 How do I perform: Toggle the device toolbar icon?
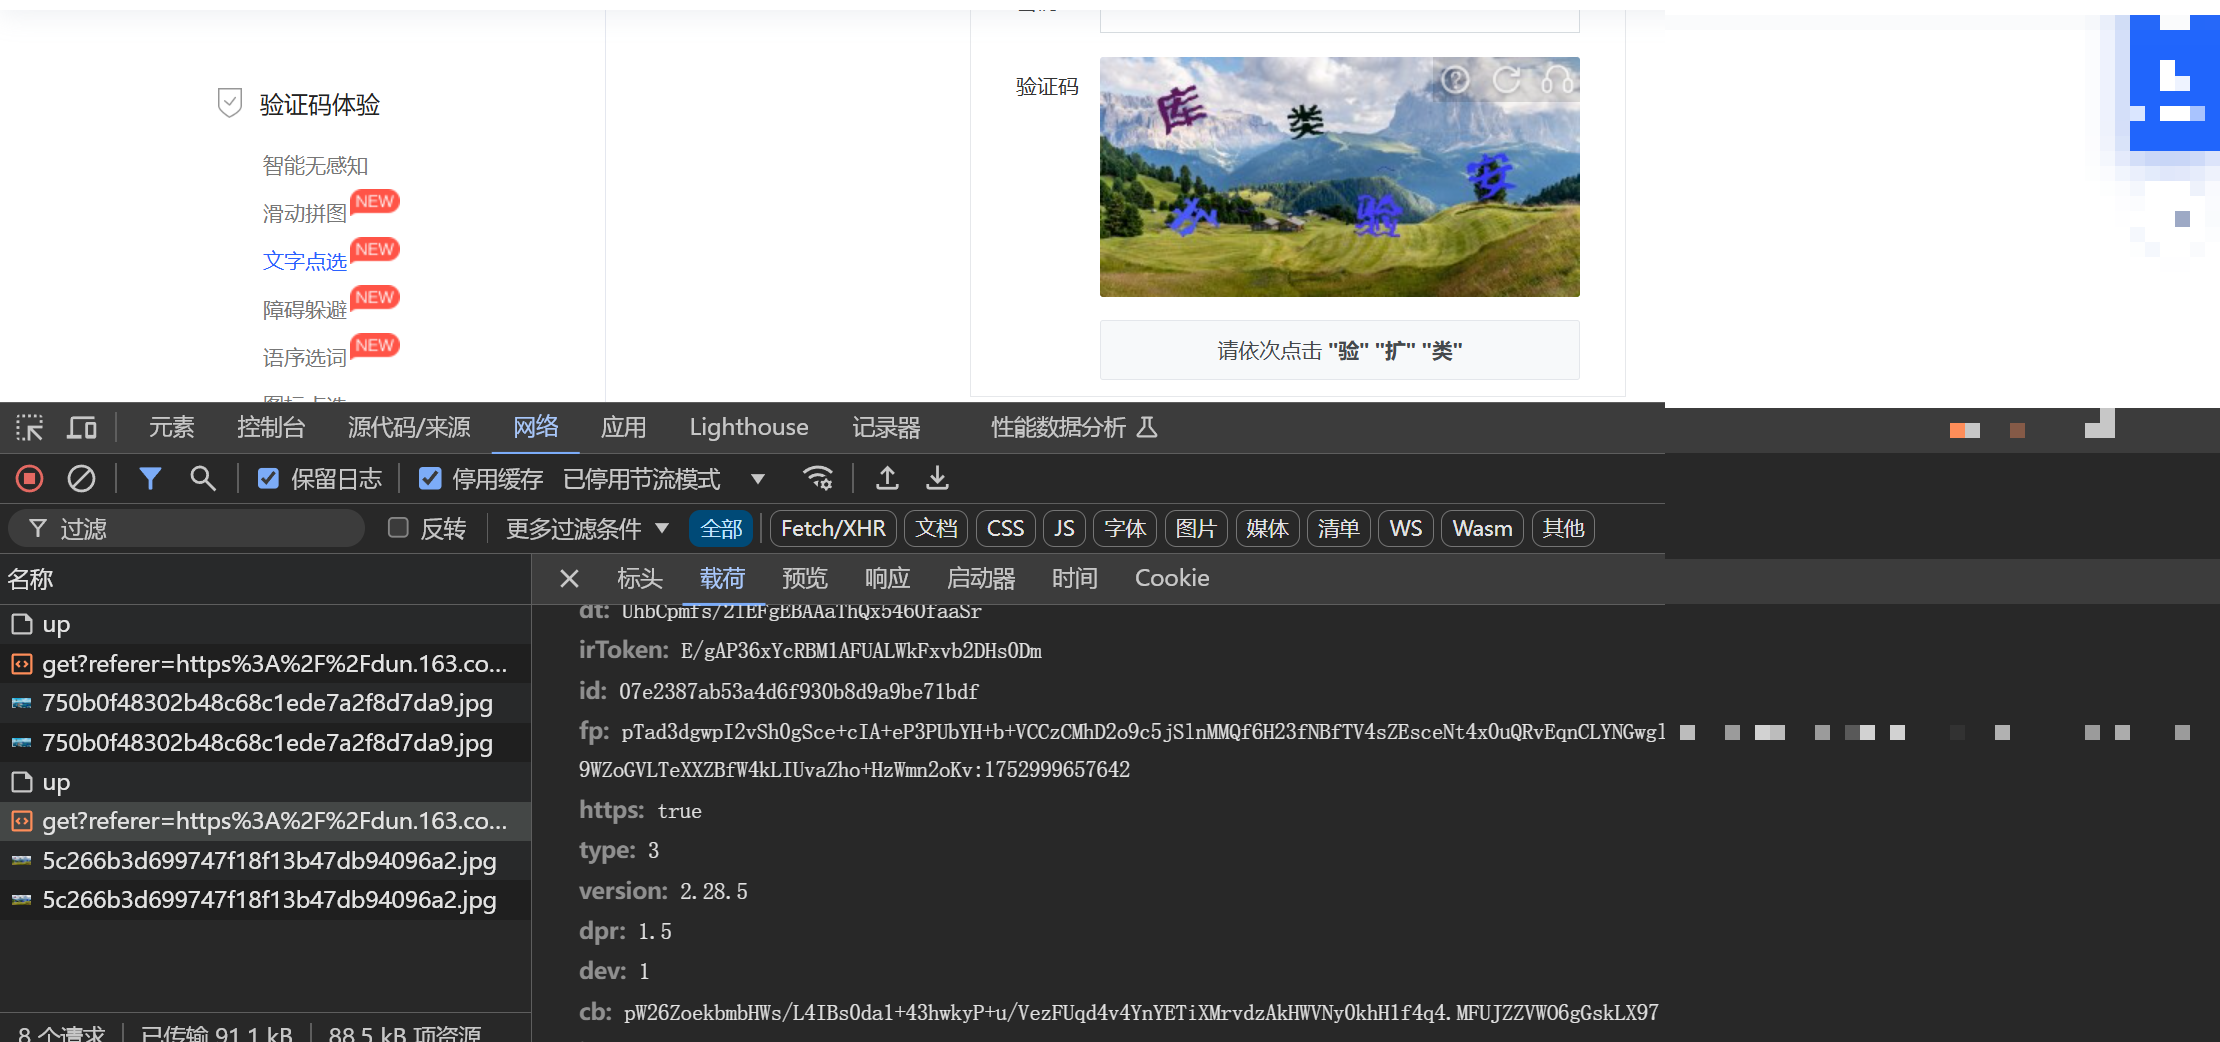click(x=81, y=428)
